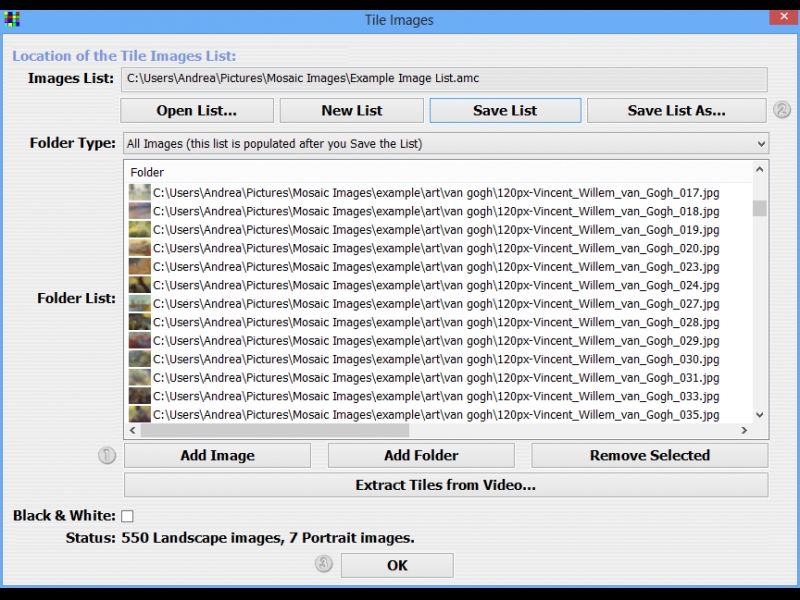This screenshot has width=800, height=600.
Task: Click the folder list scroll down arrow
Action: coord(759,414)
